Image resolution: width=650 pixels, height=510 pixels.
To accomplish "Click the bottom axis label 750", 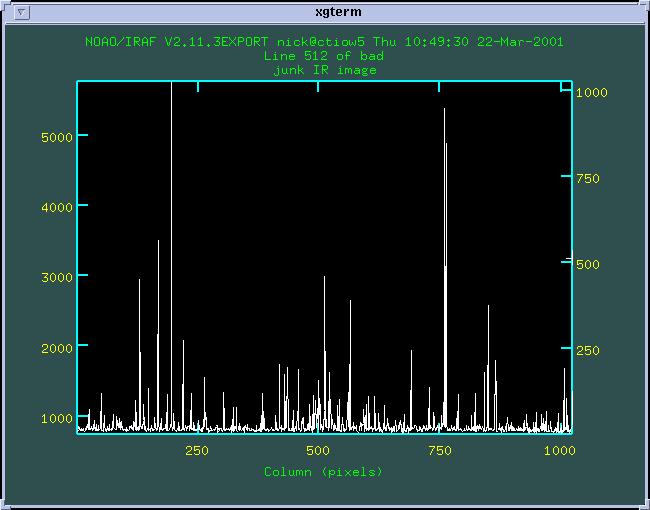I will point(439,451).
